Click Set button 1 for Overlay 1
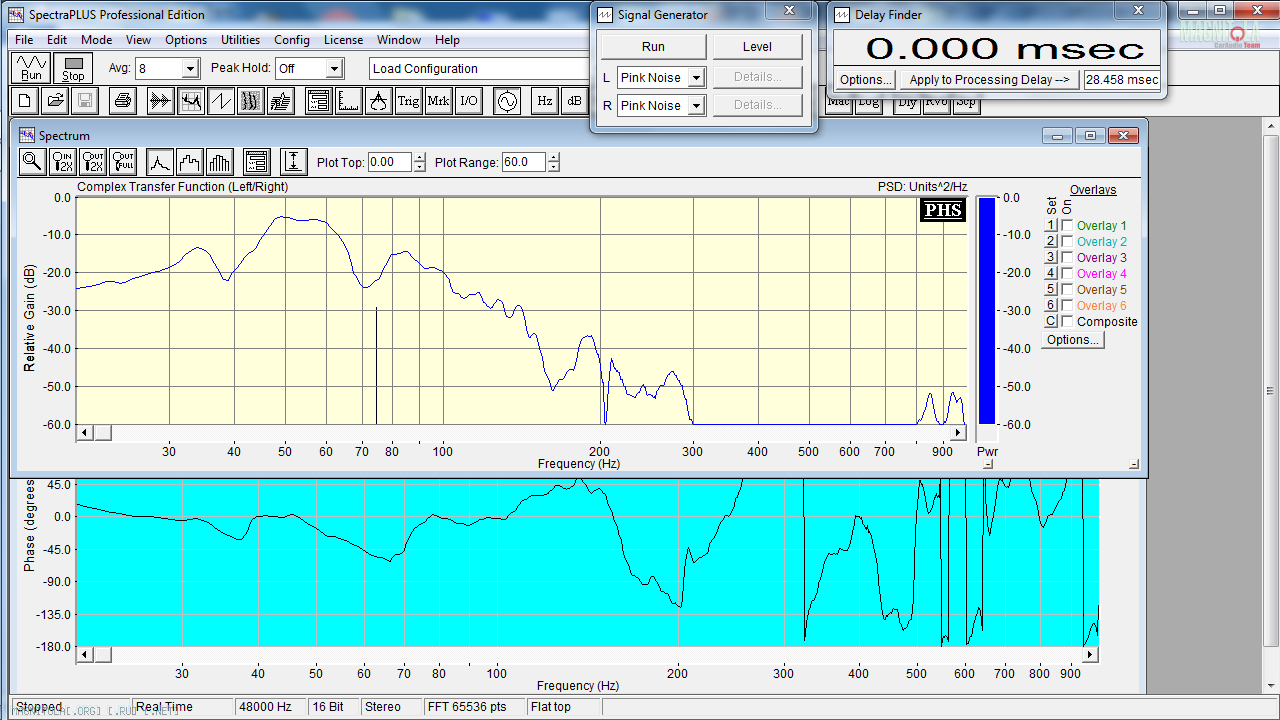This screenshot has height=720, width=1280. click(1051, 226)
